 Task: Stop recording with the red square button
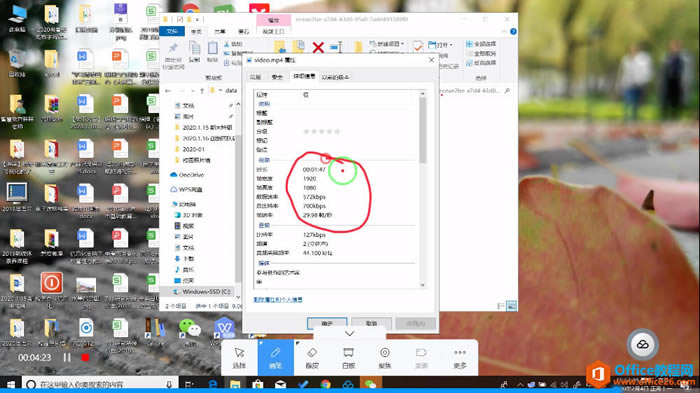coord(85,358)
